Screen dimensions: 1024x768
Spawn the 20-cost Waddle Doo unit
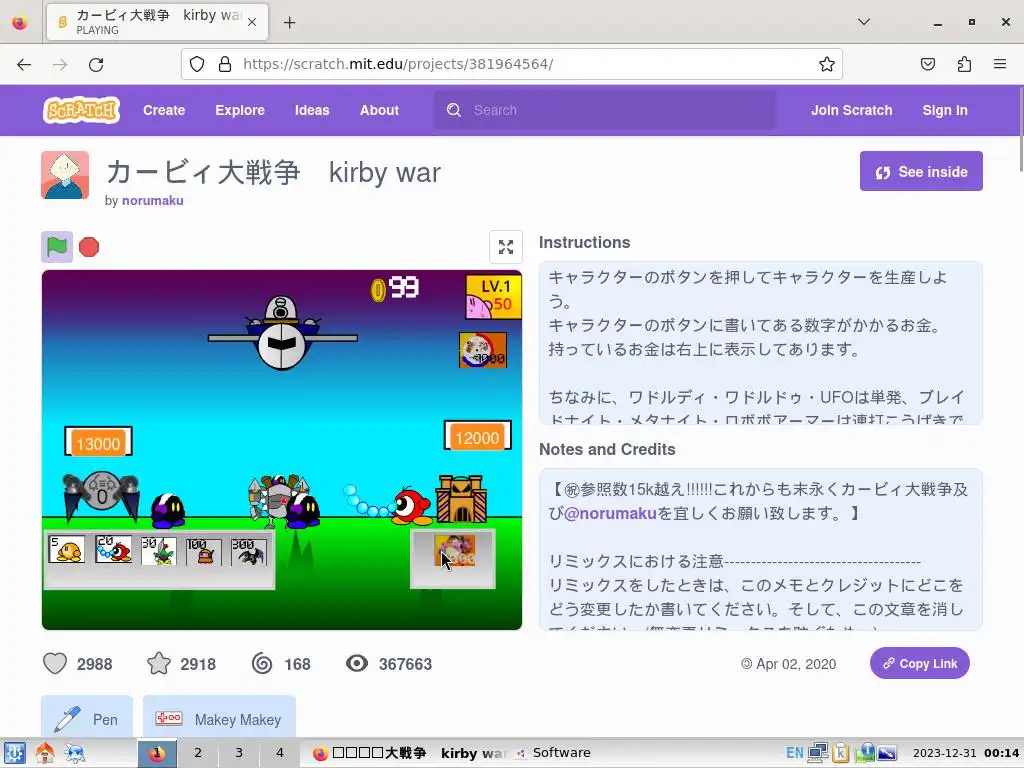[113, 550]
